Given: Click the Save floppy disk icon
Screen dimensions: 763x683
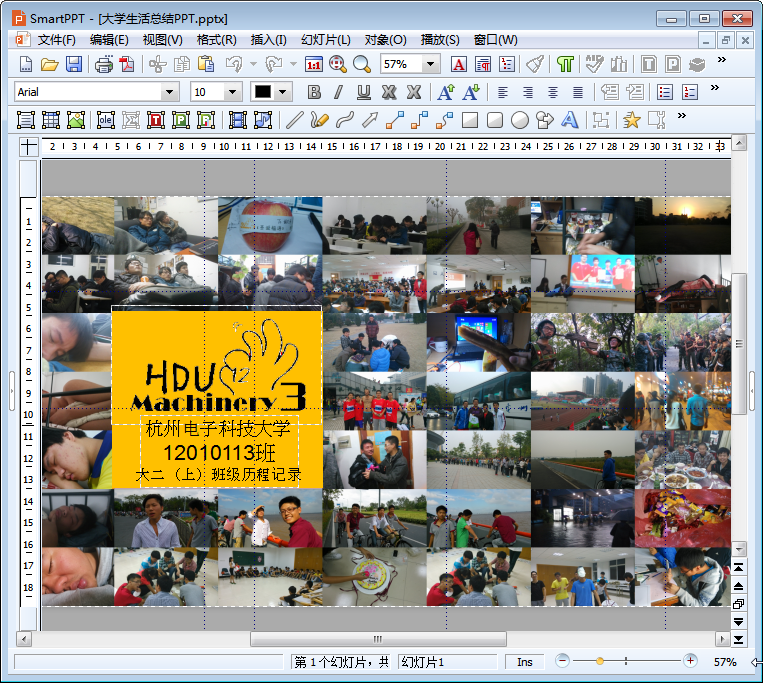Looking at the screenshot, I should [74, 64].
